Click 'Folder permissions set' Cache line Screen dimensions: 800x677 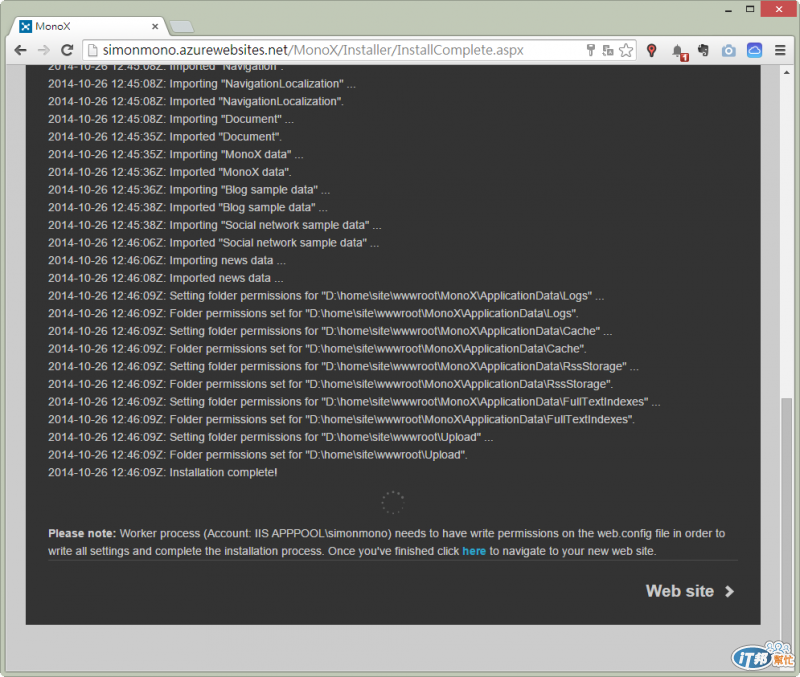tap(317, 349)
